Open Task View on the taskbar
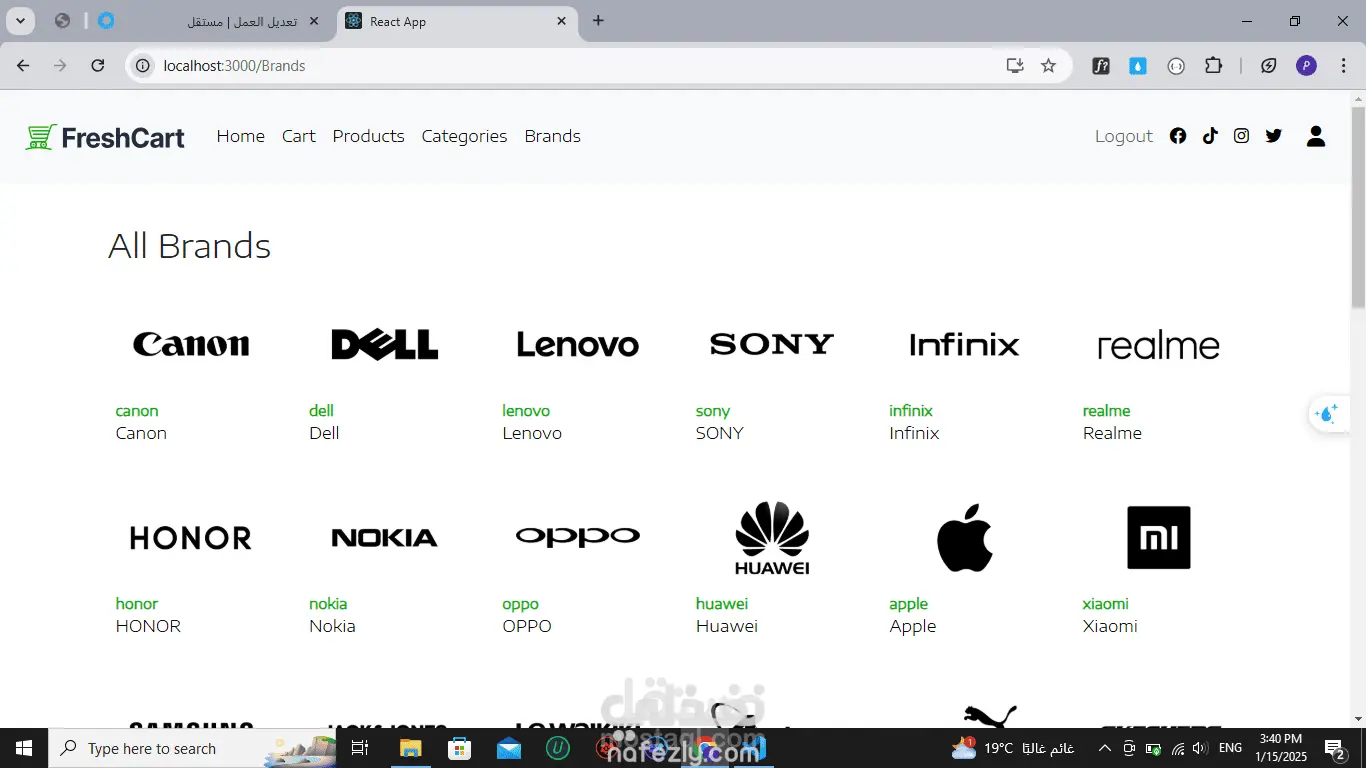Image resolution: width=1366 pixels, height=768 pixels. (360, 748)
